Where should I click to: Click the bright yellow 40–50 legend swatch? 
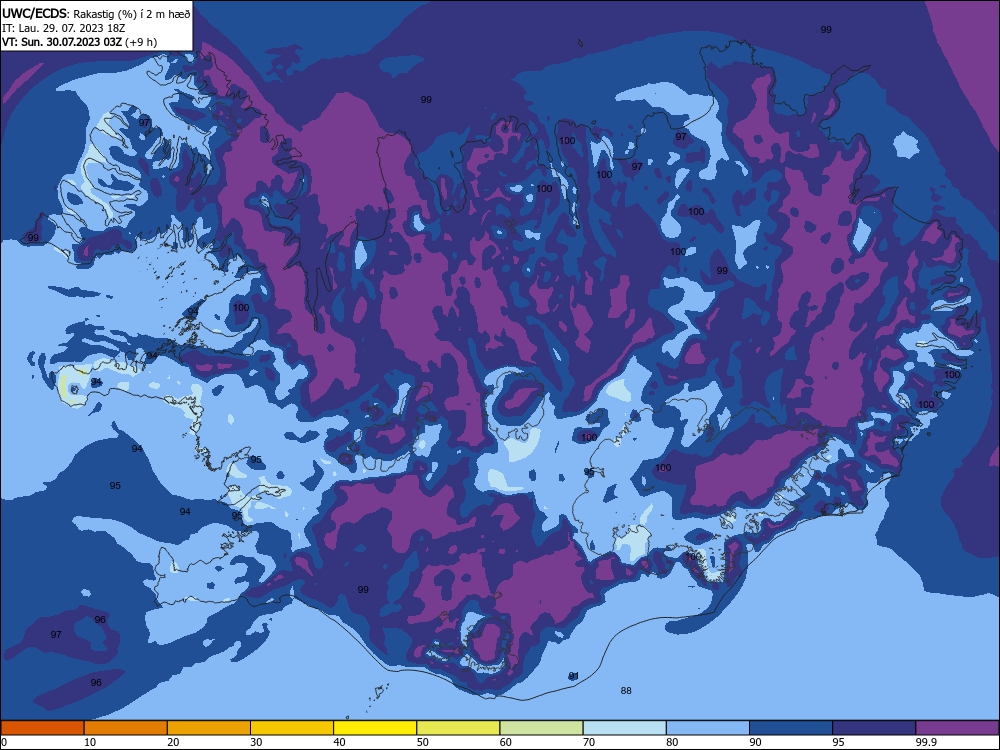tap(375, 728)
